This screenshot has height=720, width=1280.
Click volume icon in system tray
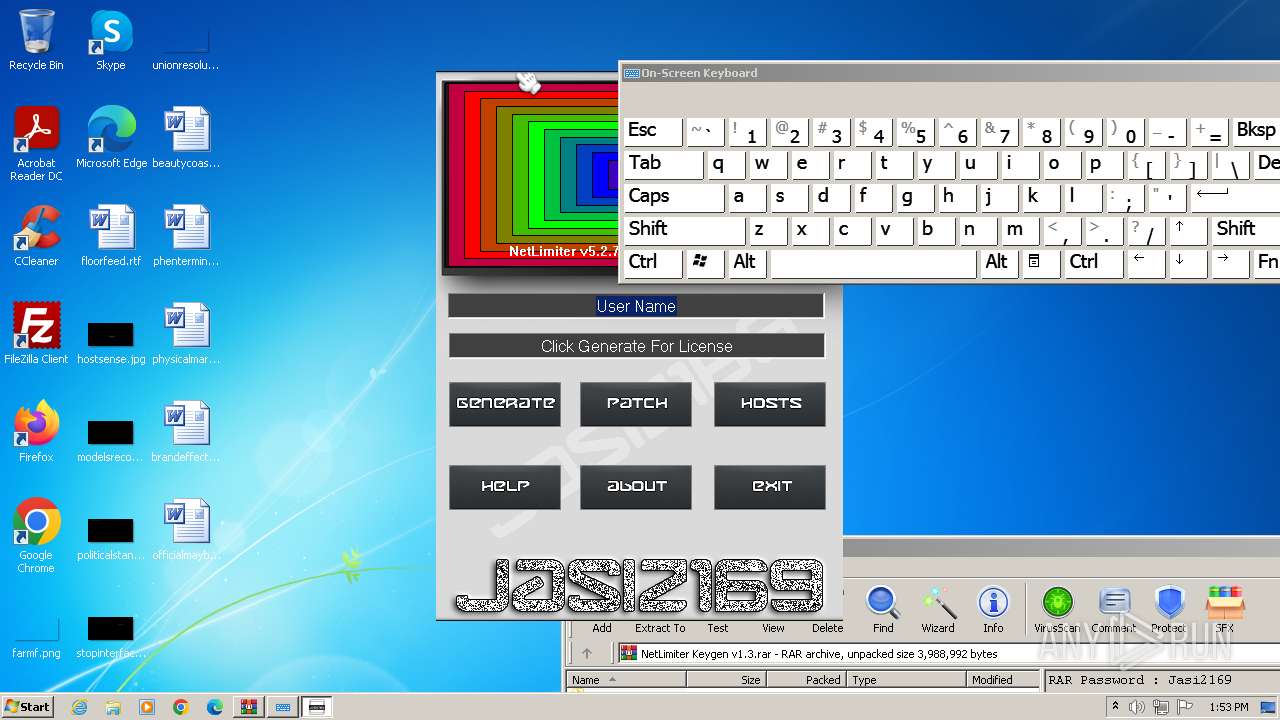click(x=1137, y=707)
